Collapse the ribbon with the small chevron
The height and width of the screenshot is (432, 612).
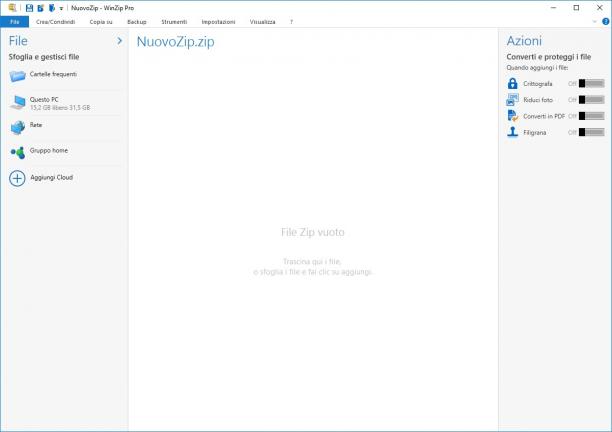[594, 22]
